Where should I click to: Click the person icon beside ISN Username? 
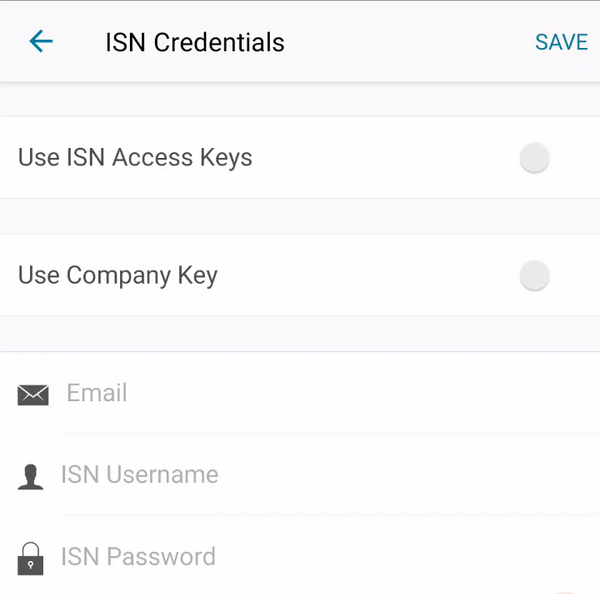[x=32, y=476]
